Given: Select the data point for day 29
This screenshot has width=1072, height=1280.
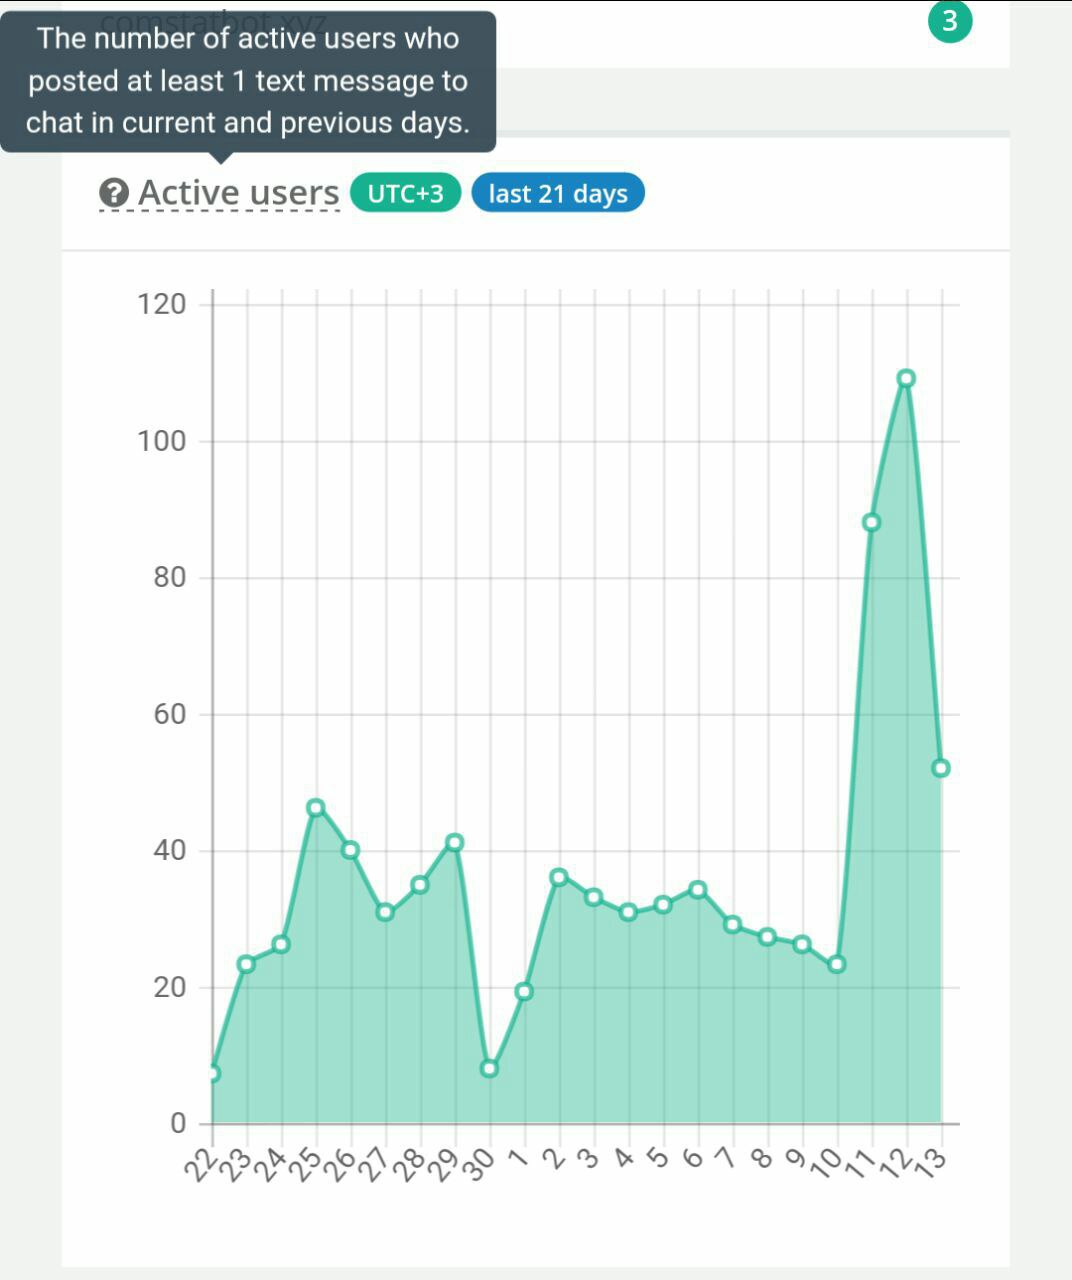Looking at the screenshot, I should [455, 842].
